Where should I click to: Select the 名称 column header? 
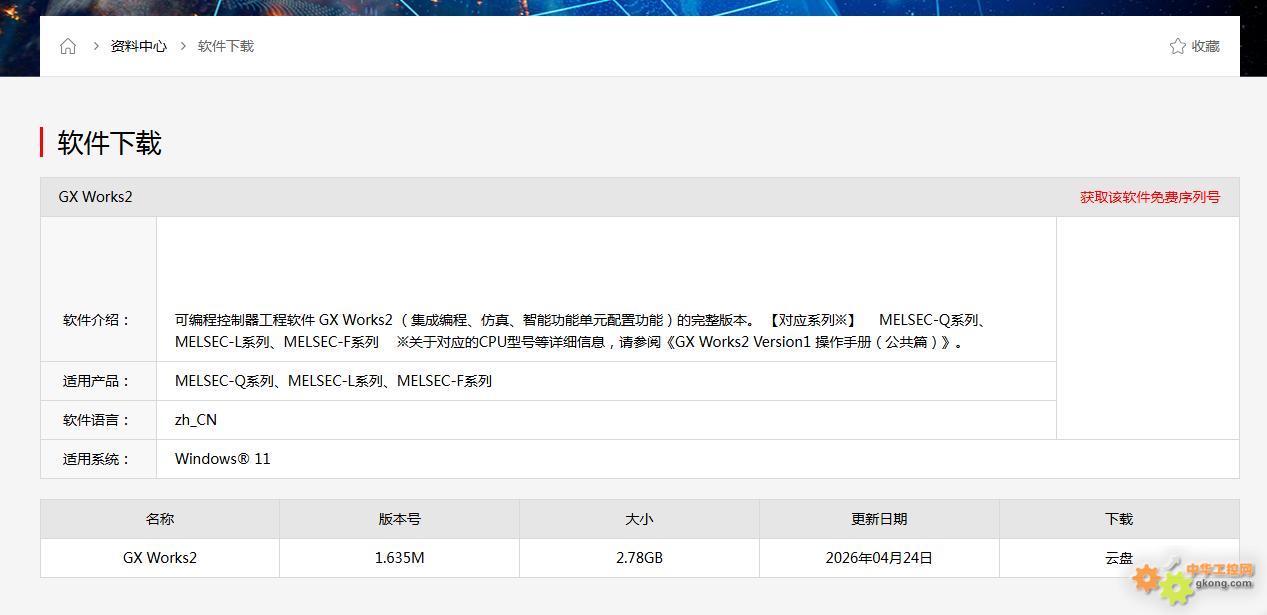pyautogui.click(x=160, y=519)
